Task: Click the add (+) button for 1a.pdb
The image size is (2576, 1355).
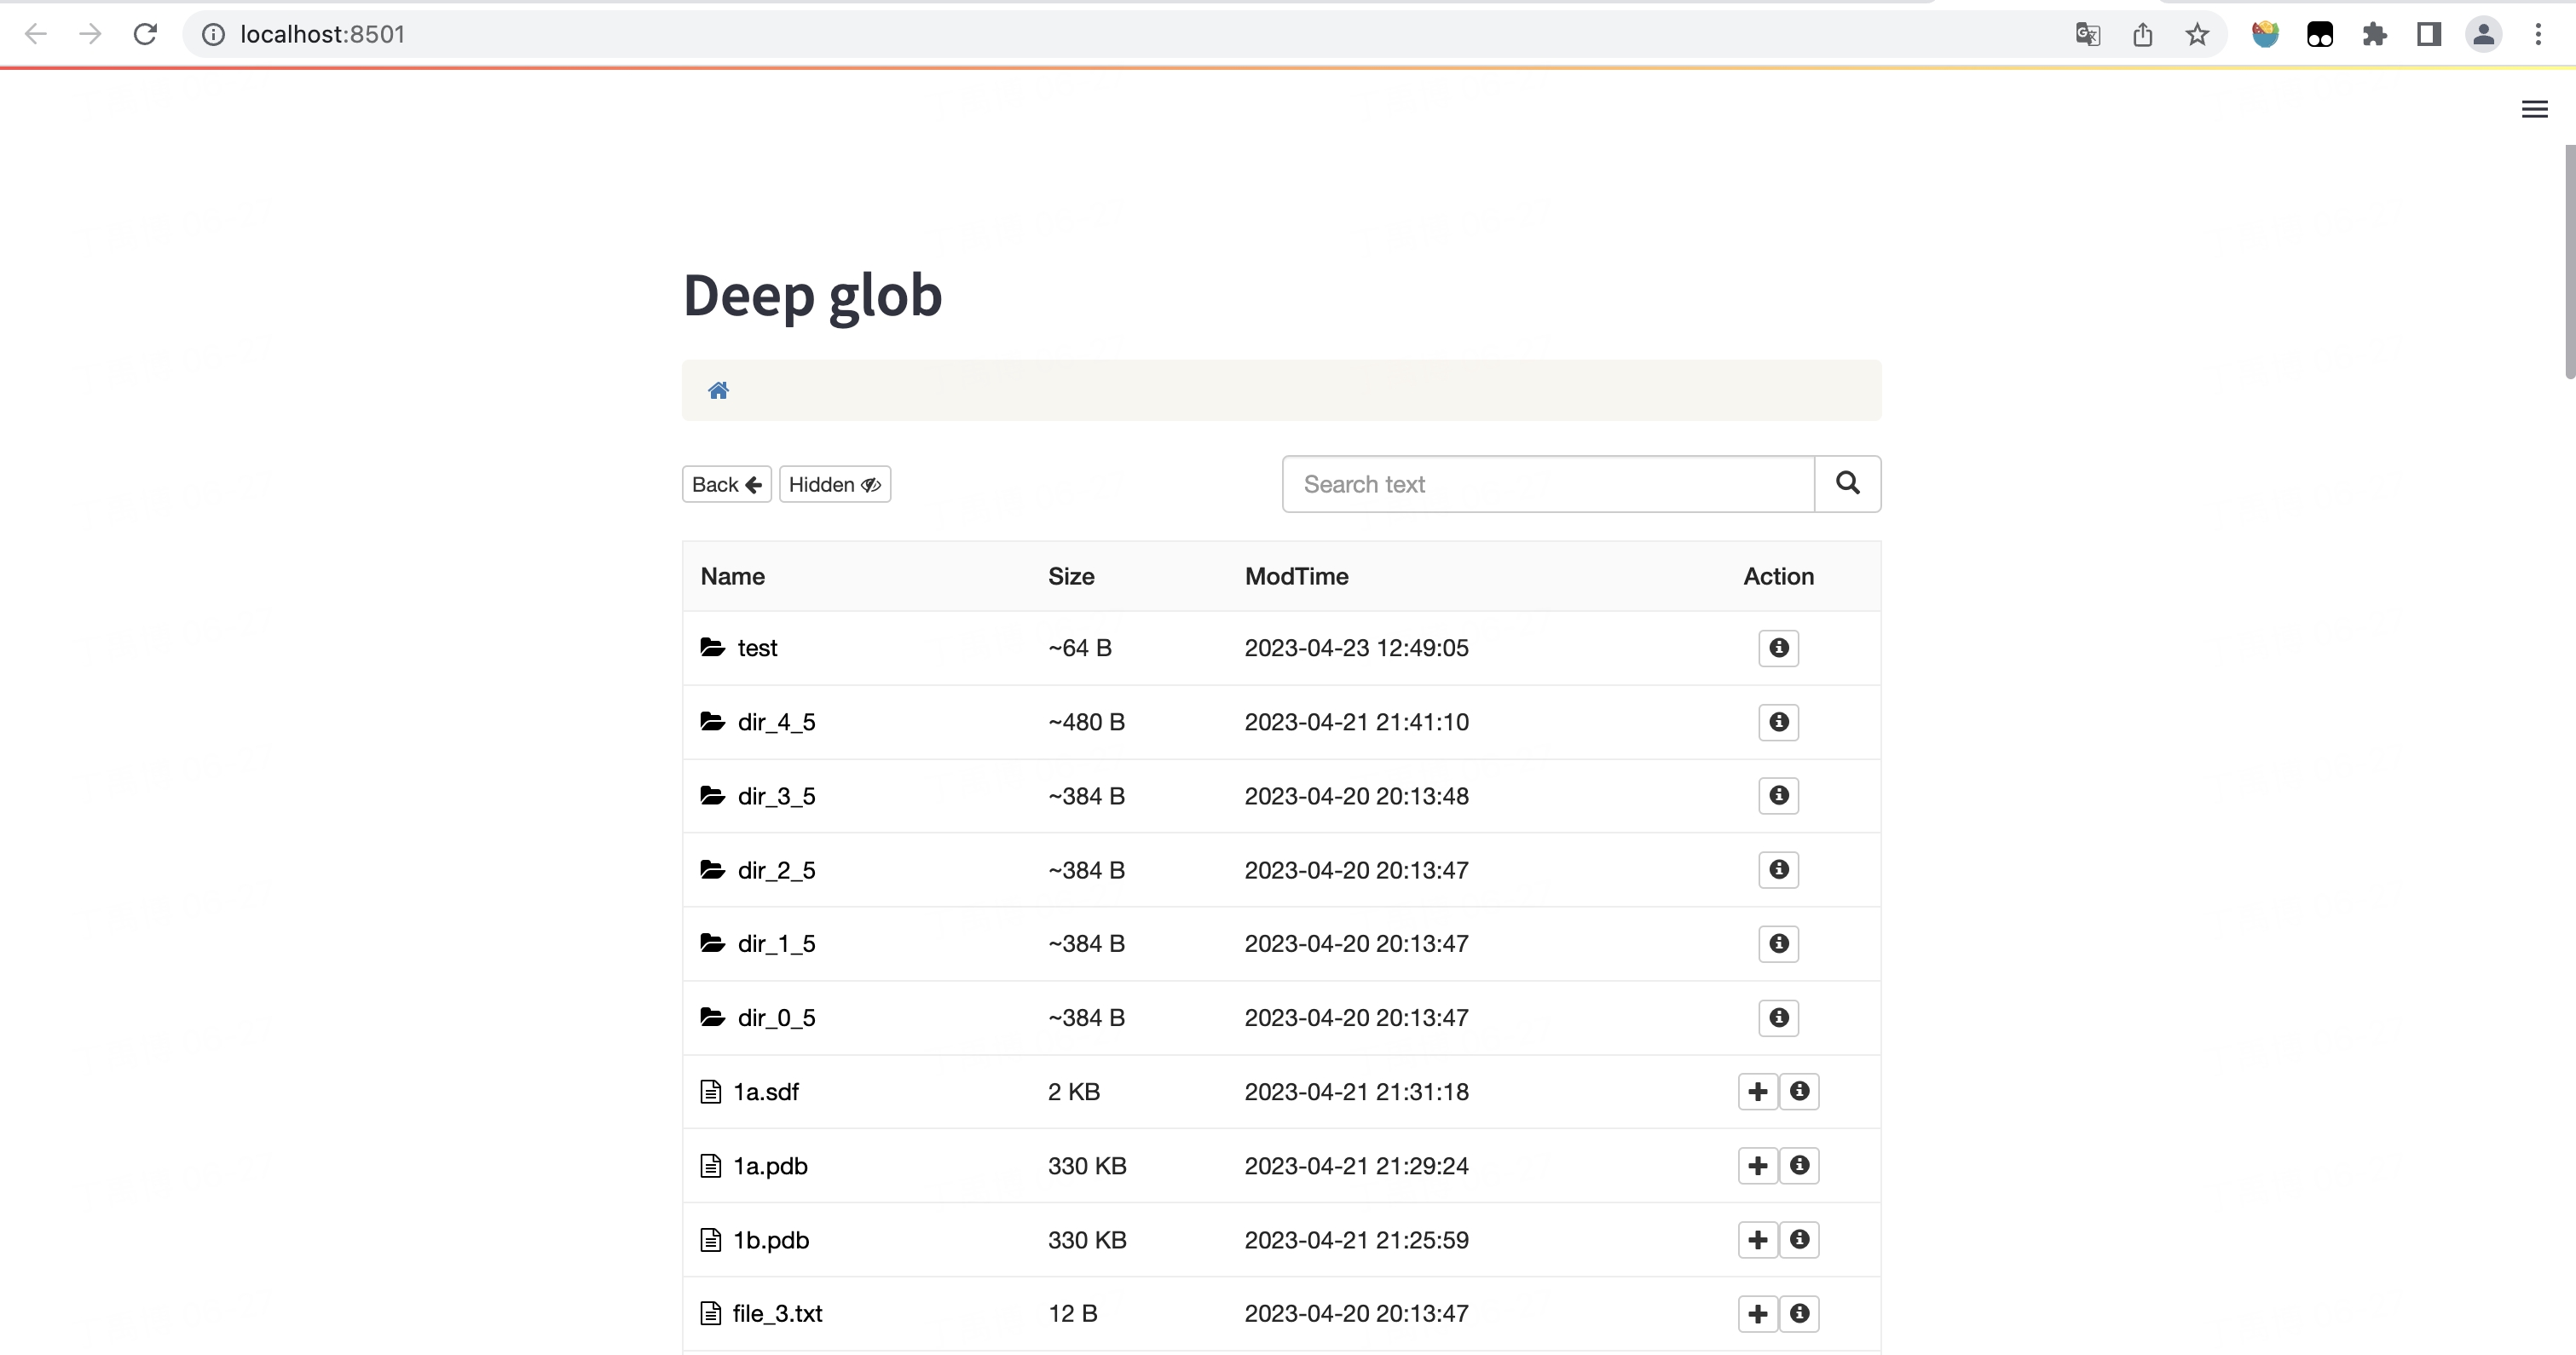Action: click(x=1757, y=1166)
